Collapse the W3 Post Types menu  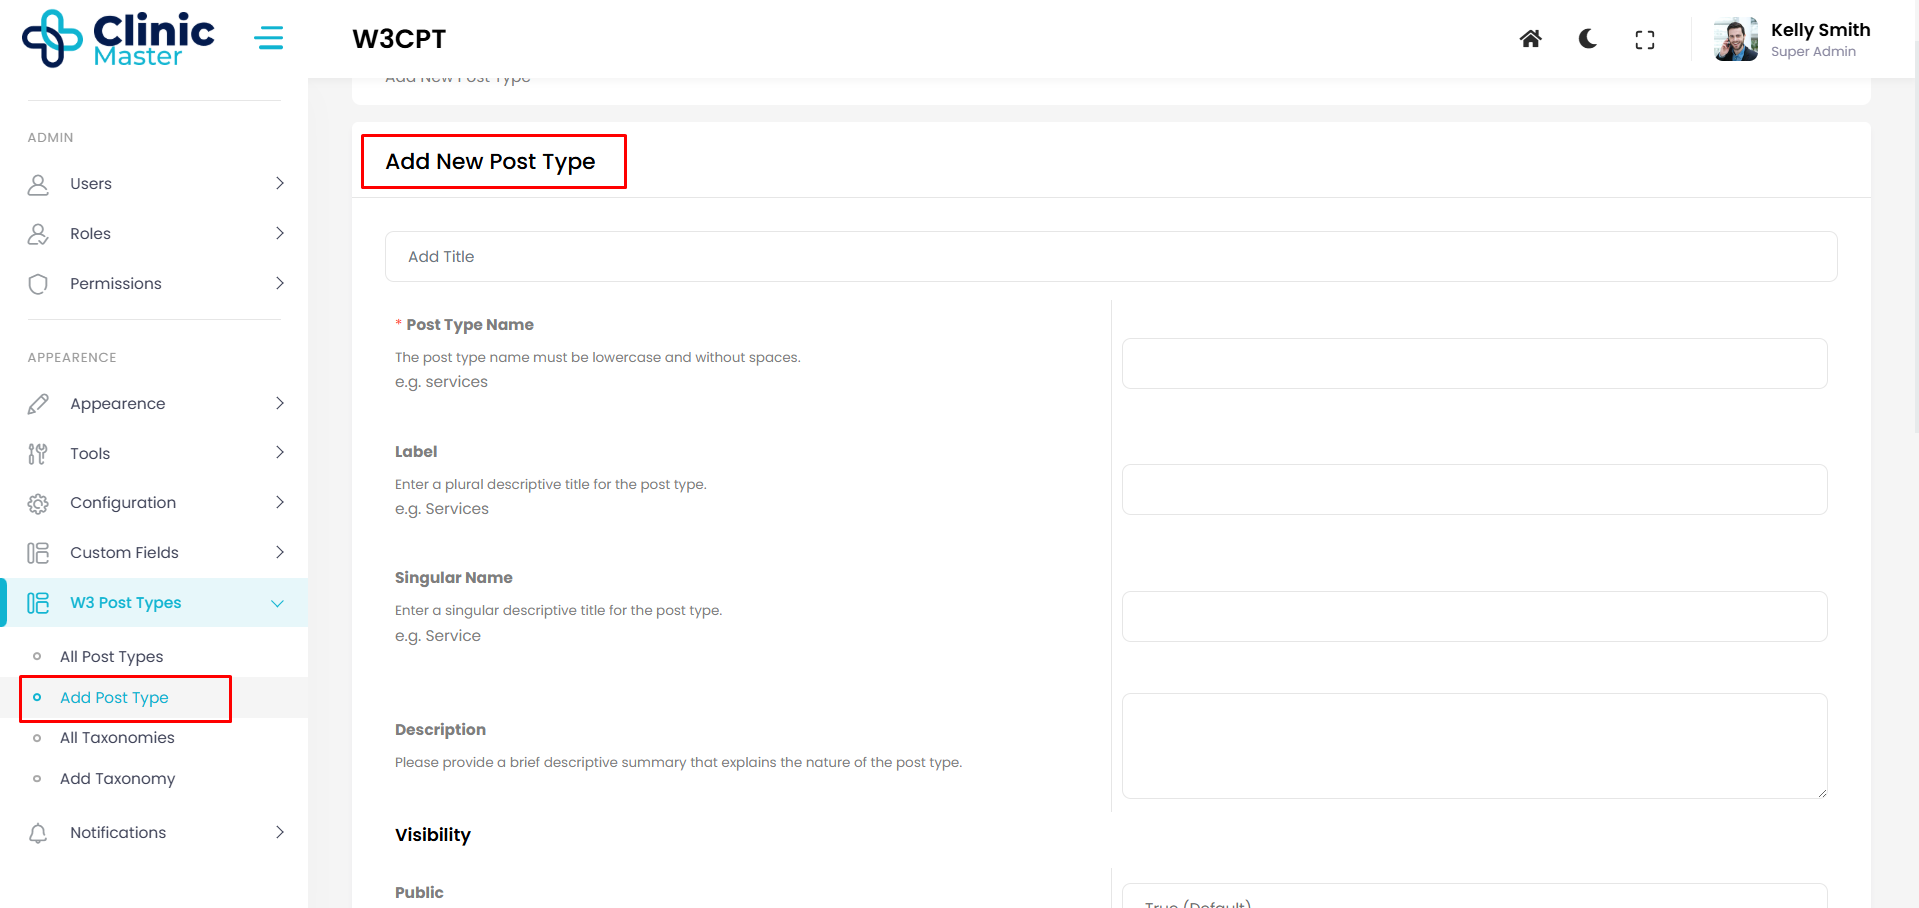(x=278, y=603)
